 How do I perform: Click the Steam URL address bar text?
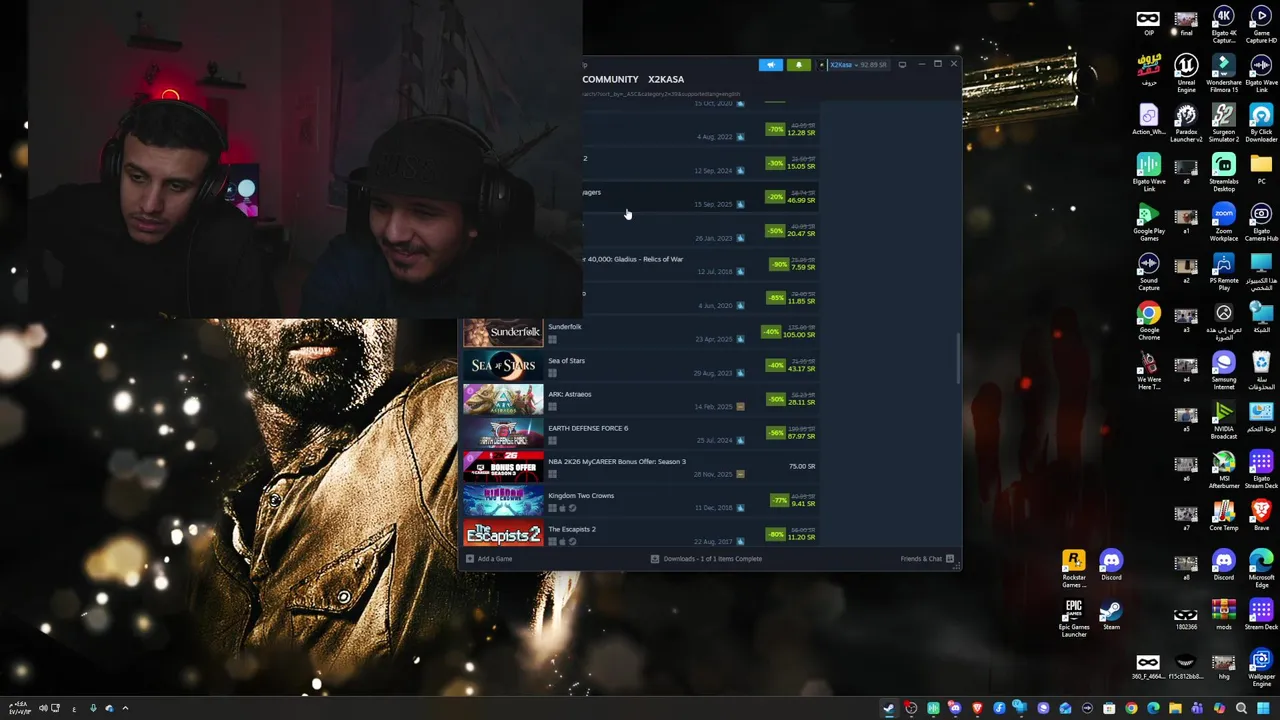coord(662,94)
